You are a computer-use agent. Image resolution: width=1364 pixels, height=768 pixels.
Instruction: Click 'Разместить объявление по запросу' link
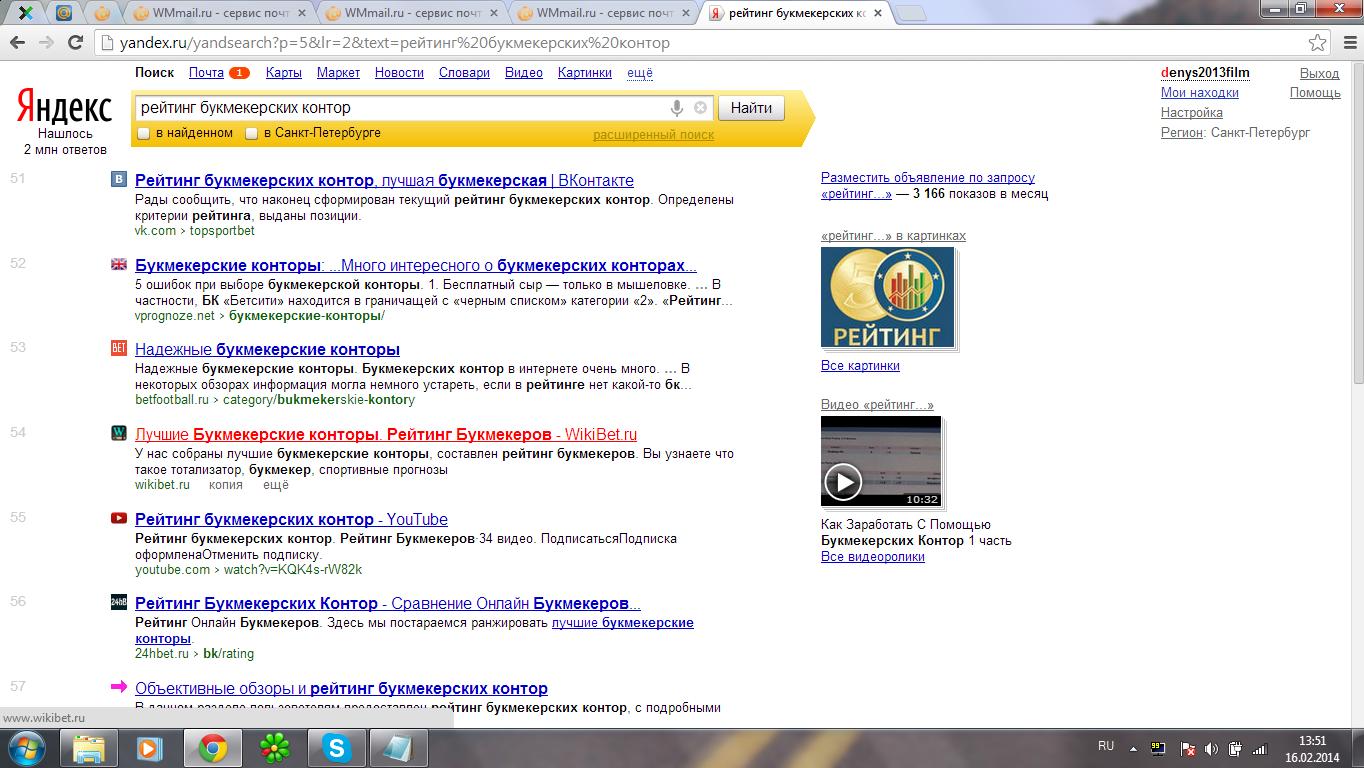928,178
